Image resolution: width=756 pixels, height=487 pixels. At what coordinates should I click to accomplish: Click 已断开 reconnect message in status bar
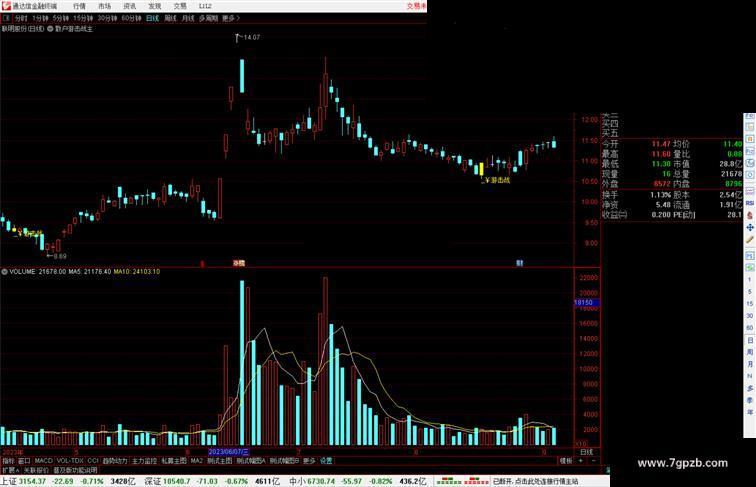pyautogui.click(x=535, y=481)
